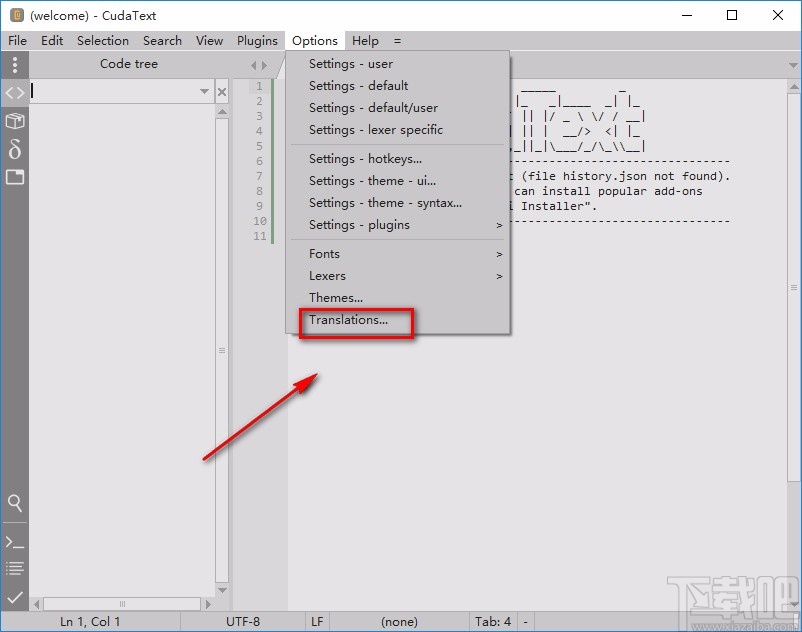Open the Plugins menu
Screen dimensions: 802x632
[257, 40]
